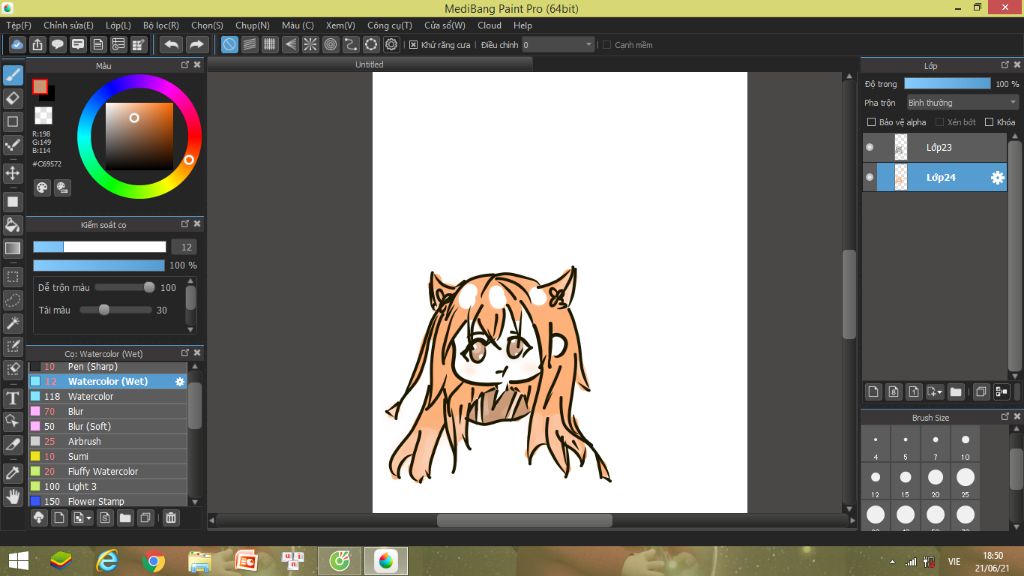Adjust the brush size slider at 12

click(100, 247)
